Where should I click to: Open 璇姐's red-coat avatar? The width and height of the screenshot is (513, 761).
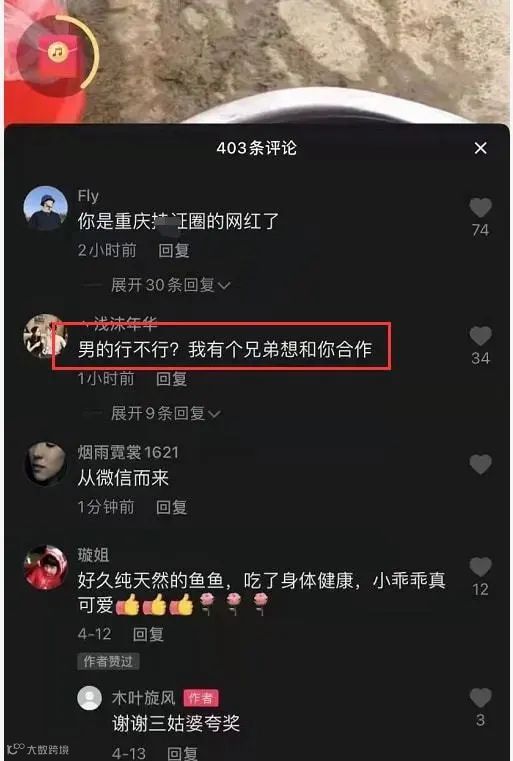click(46, 567)
